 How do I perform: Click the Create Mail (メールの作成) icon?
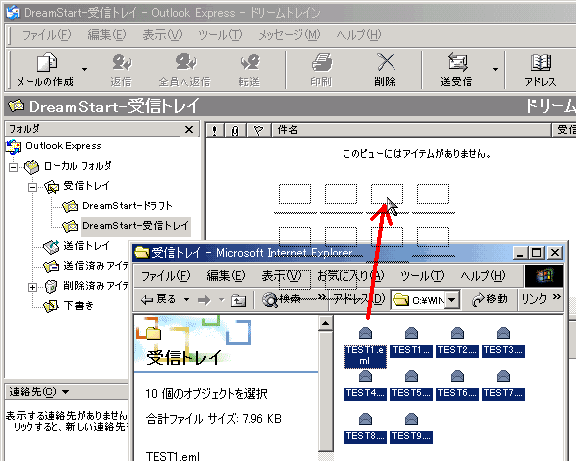coord(46,62)
